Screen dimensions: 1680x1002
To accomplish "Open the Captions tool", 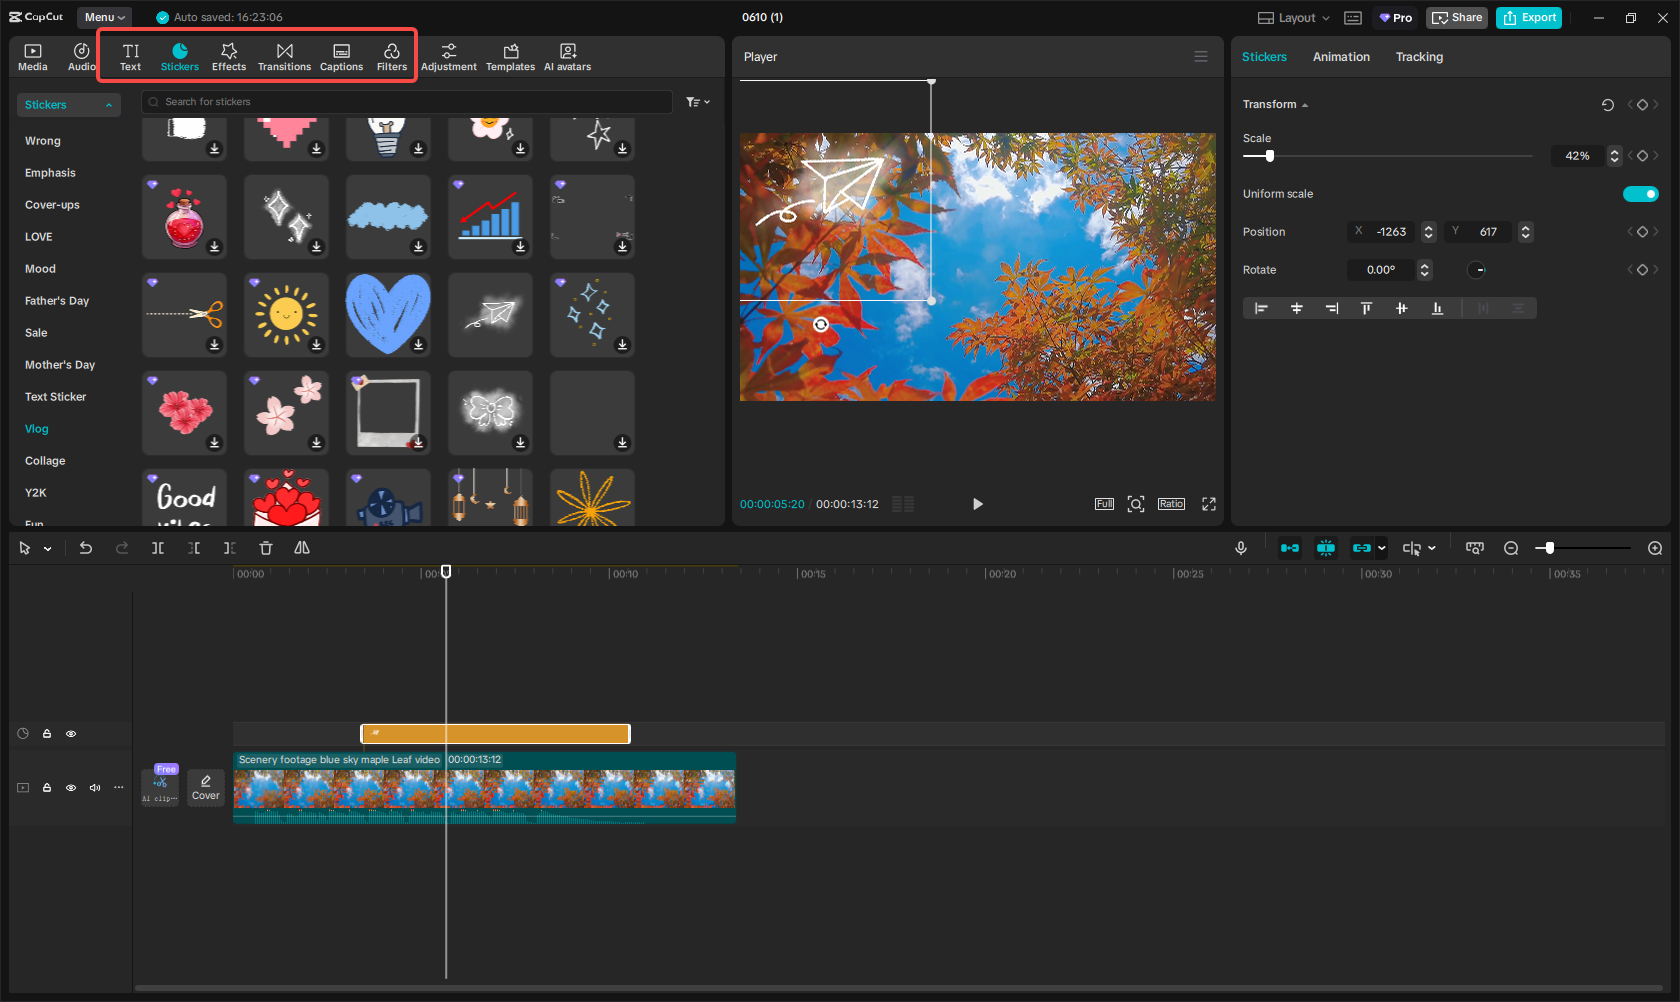I will (341, 55).
